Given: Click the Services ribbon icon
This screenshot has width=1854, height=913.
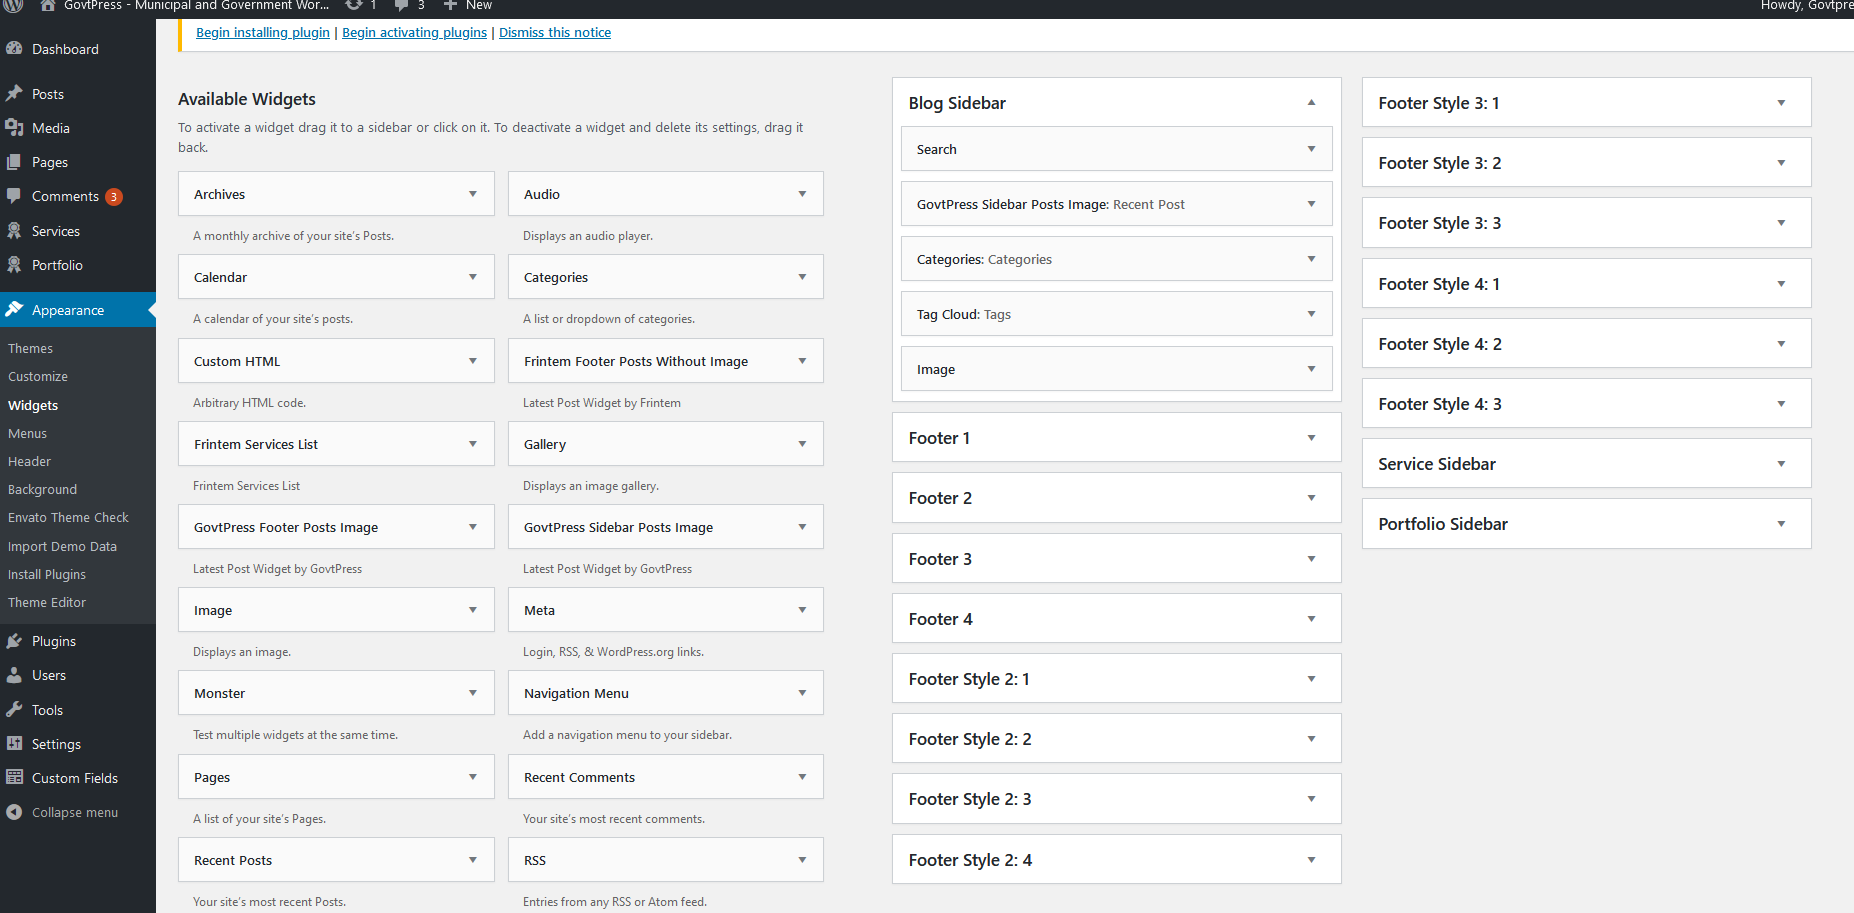Looking at the screenshot, I should click(14, 230).
